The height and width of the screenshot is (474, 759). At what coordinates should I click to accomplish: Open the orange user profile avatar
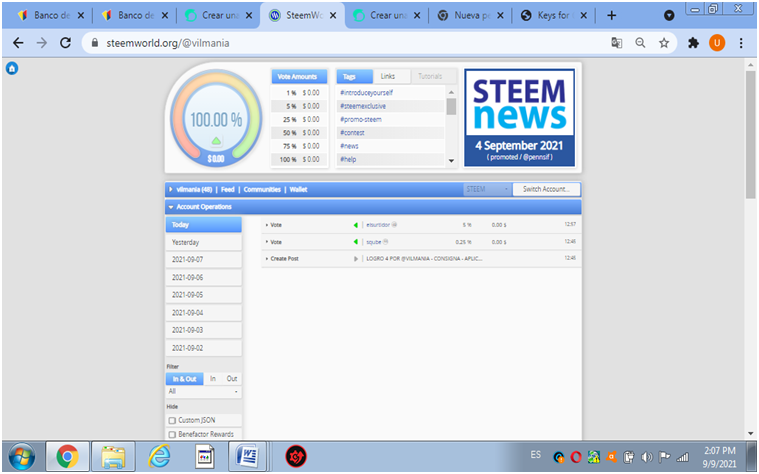click(717, 43)
